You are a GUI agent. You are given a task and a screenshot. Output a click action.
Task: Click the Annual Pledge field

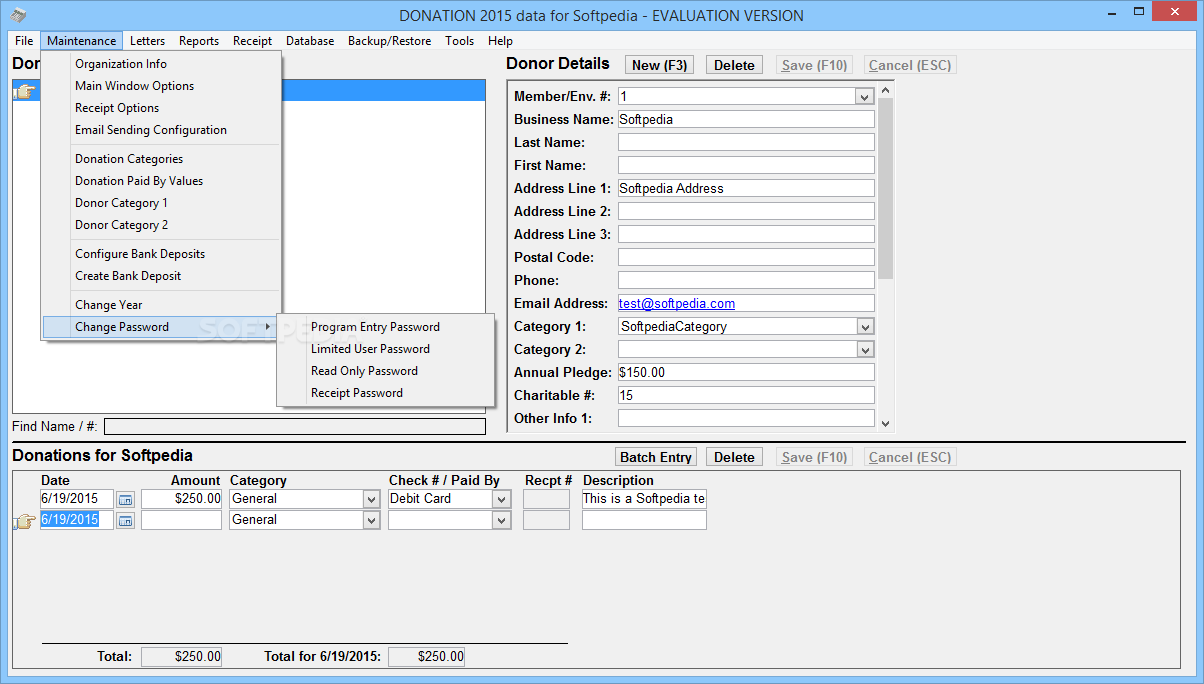[746, 372]
